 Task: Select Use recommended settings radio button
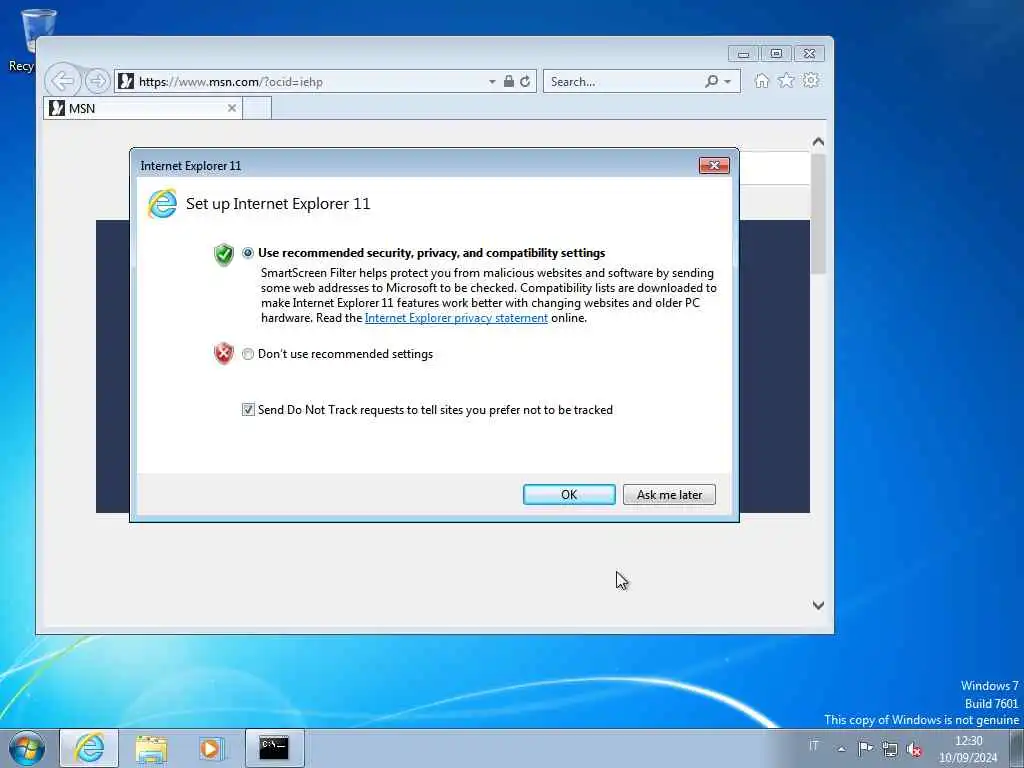coord(248,253)
